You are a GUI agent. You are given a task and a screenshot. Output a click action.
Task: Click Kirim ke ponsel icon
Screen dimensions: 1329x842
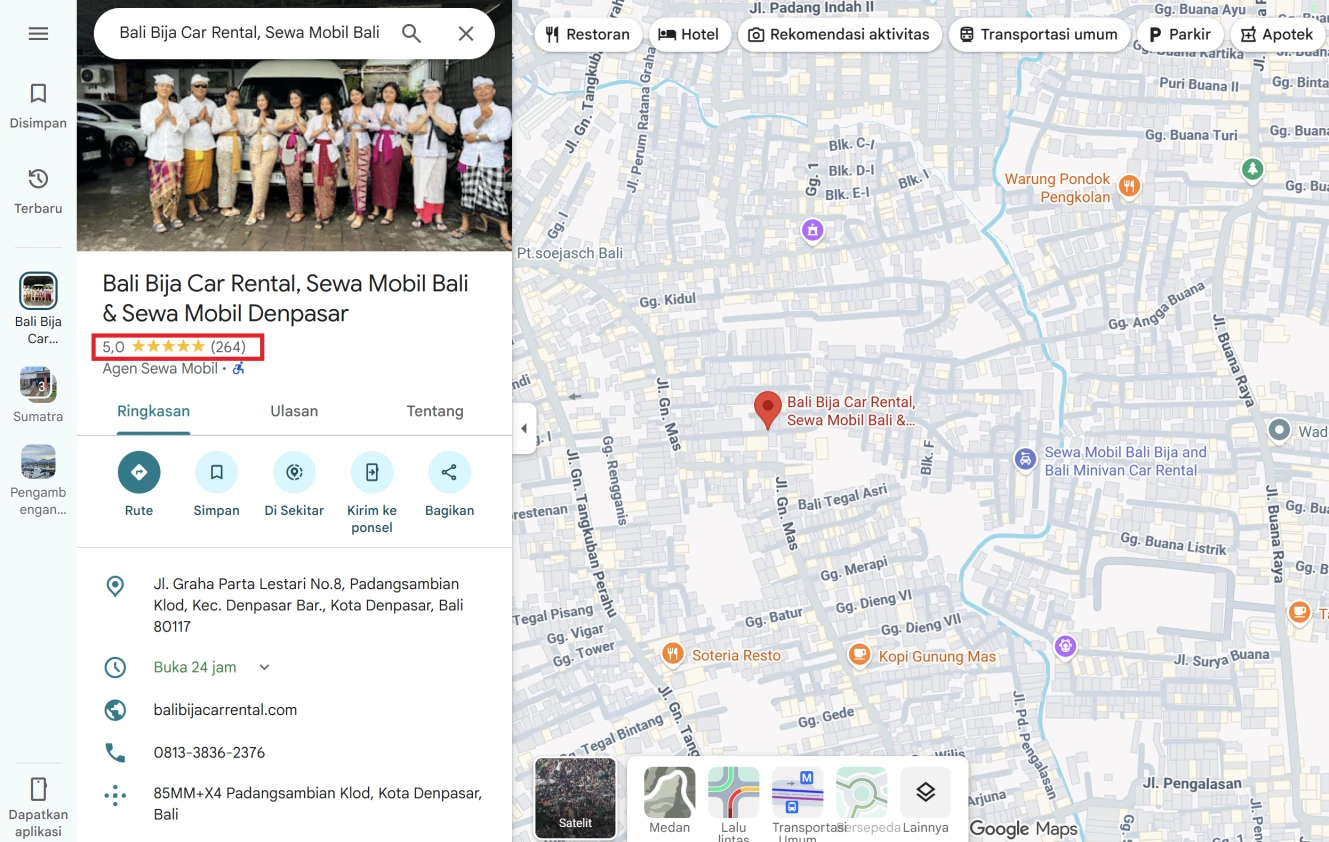372,472
